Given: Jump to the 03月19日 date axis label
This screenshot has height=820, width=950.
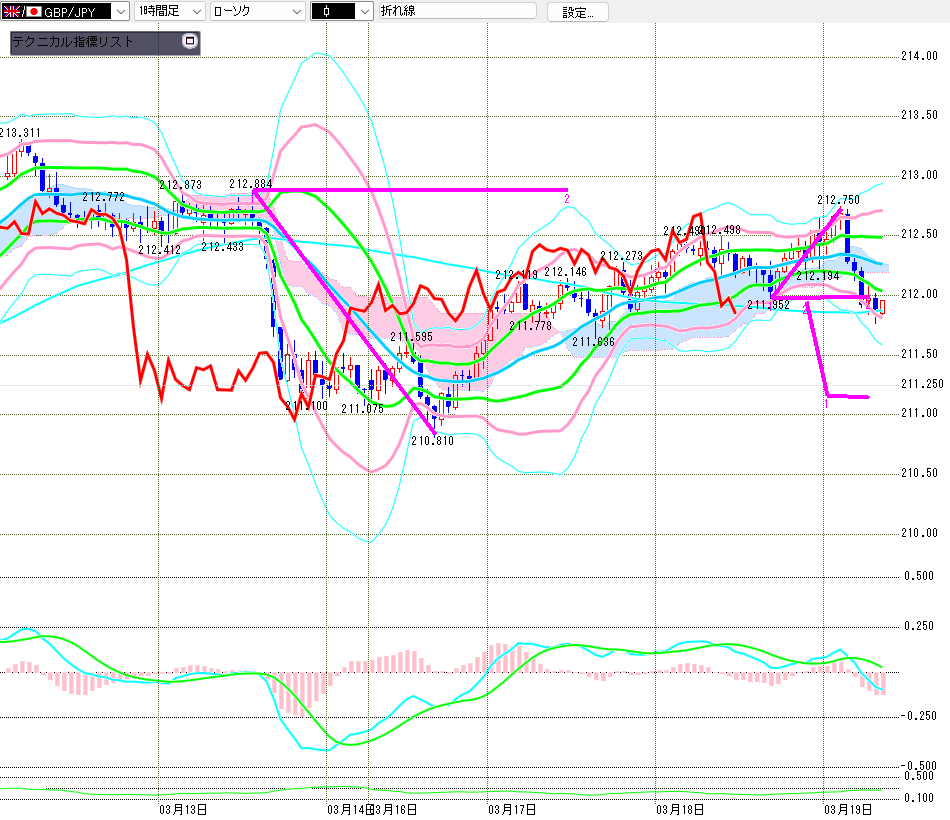Looking at the screenshot, I should coord(845,808).
